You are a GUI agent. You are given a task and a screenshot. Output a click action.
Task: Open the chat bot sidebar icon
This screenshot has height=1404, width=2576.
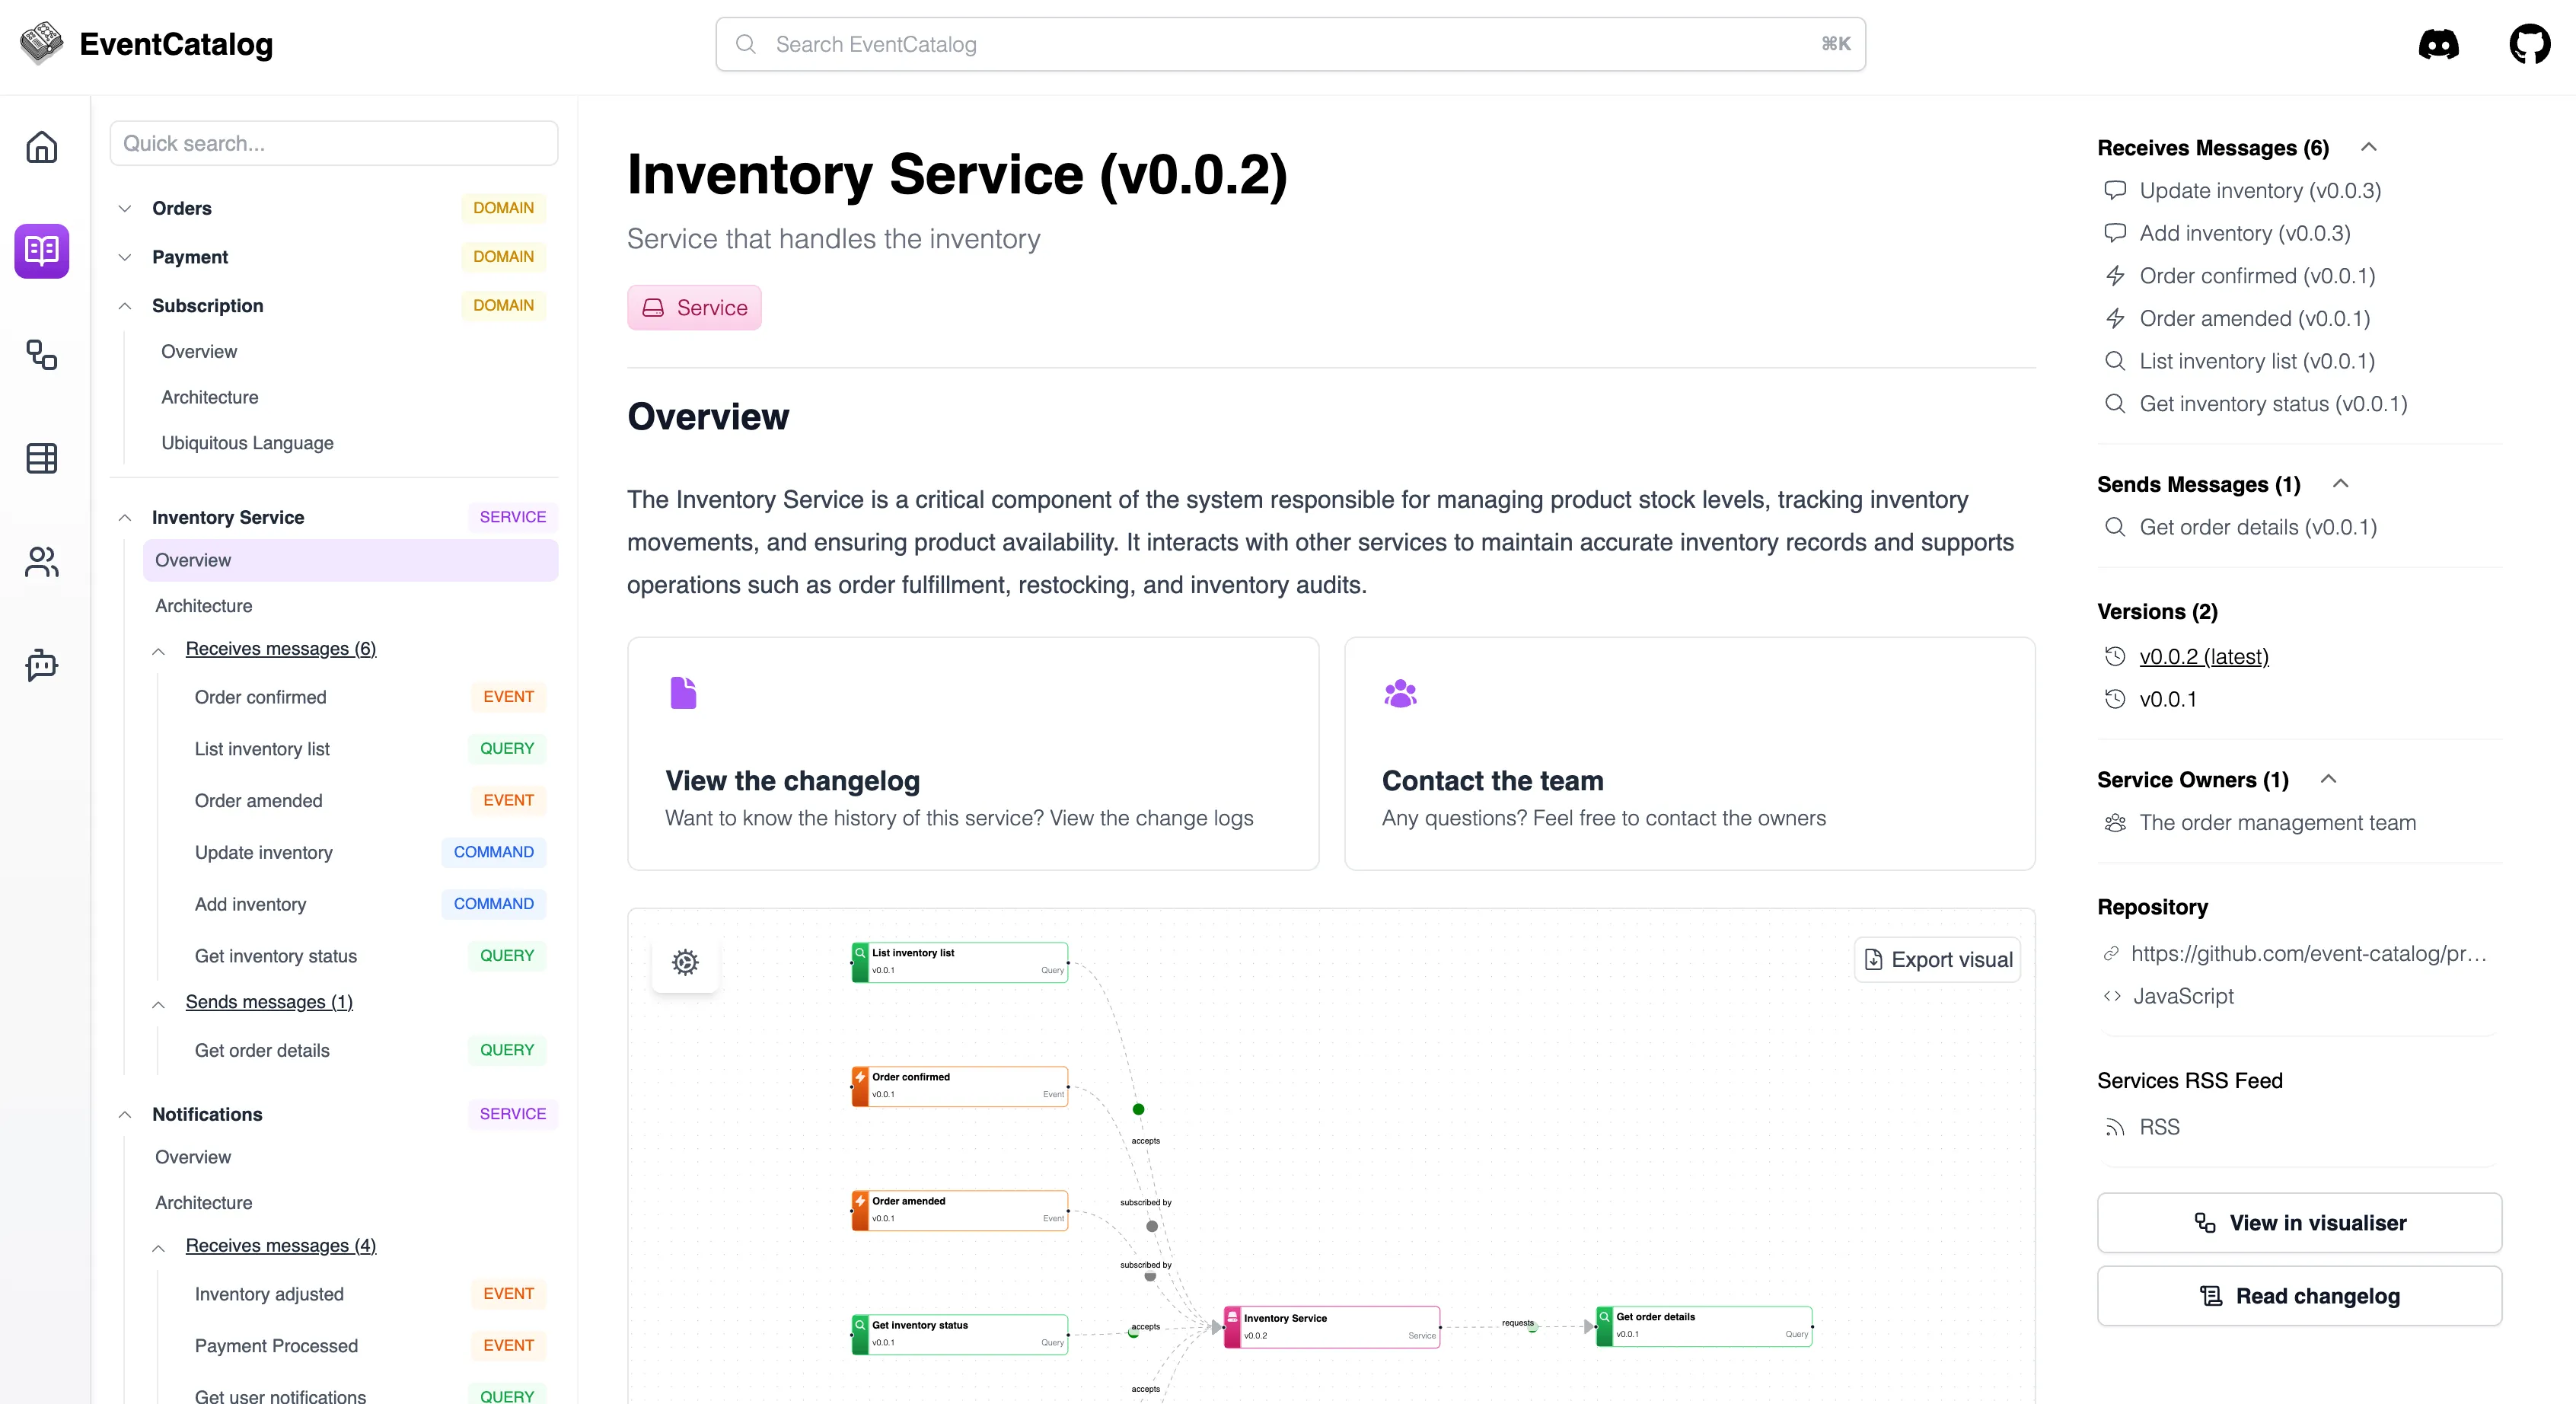pos(41,665)
